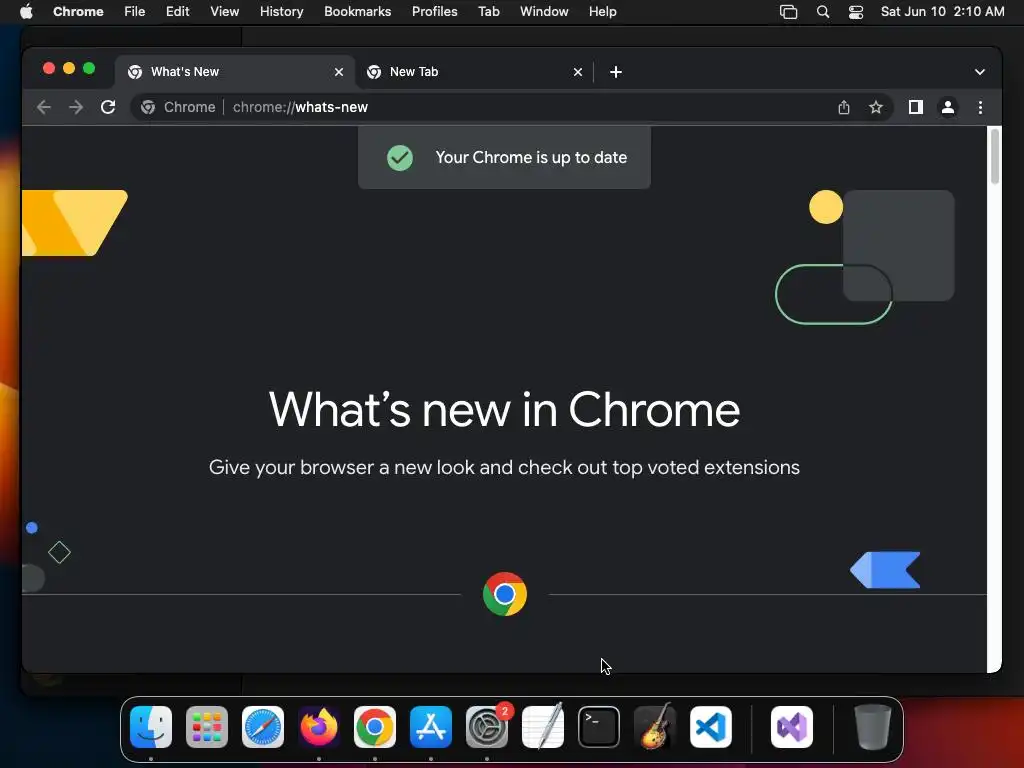Open Visual Studio from the dock
This screenshot has width=1024, height=768.
[792, 727]
